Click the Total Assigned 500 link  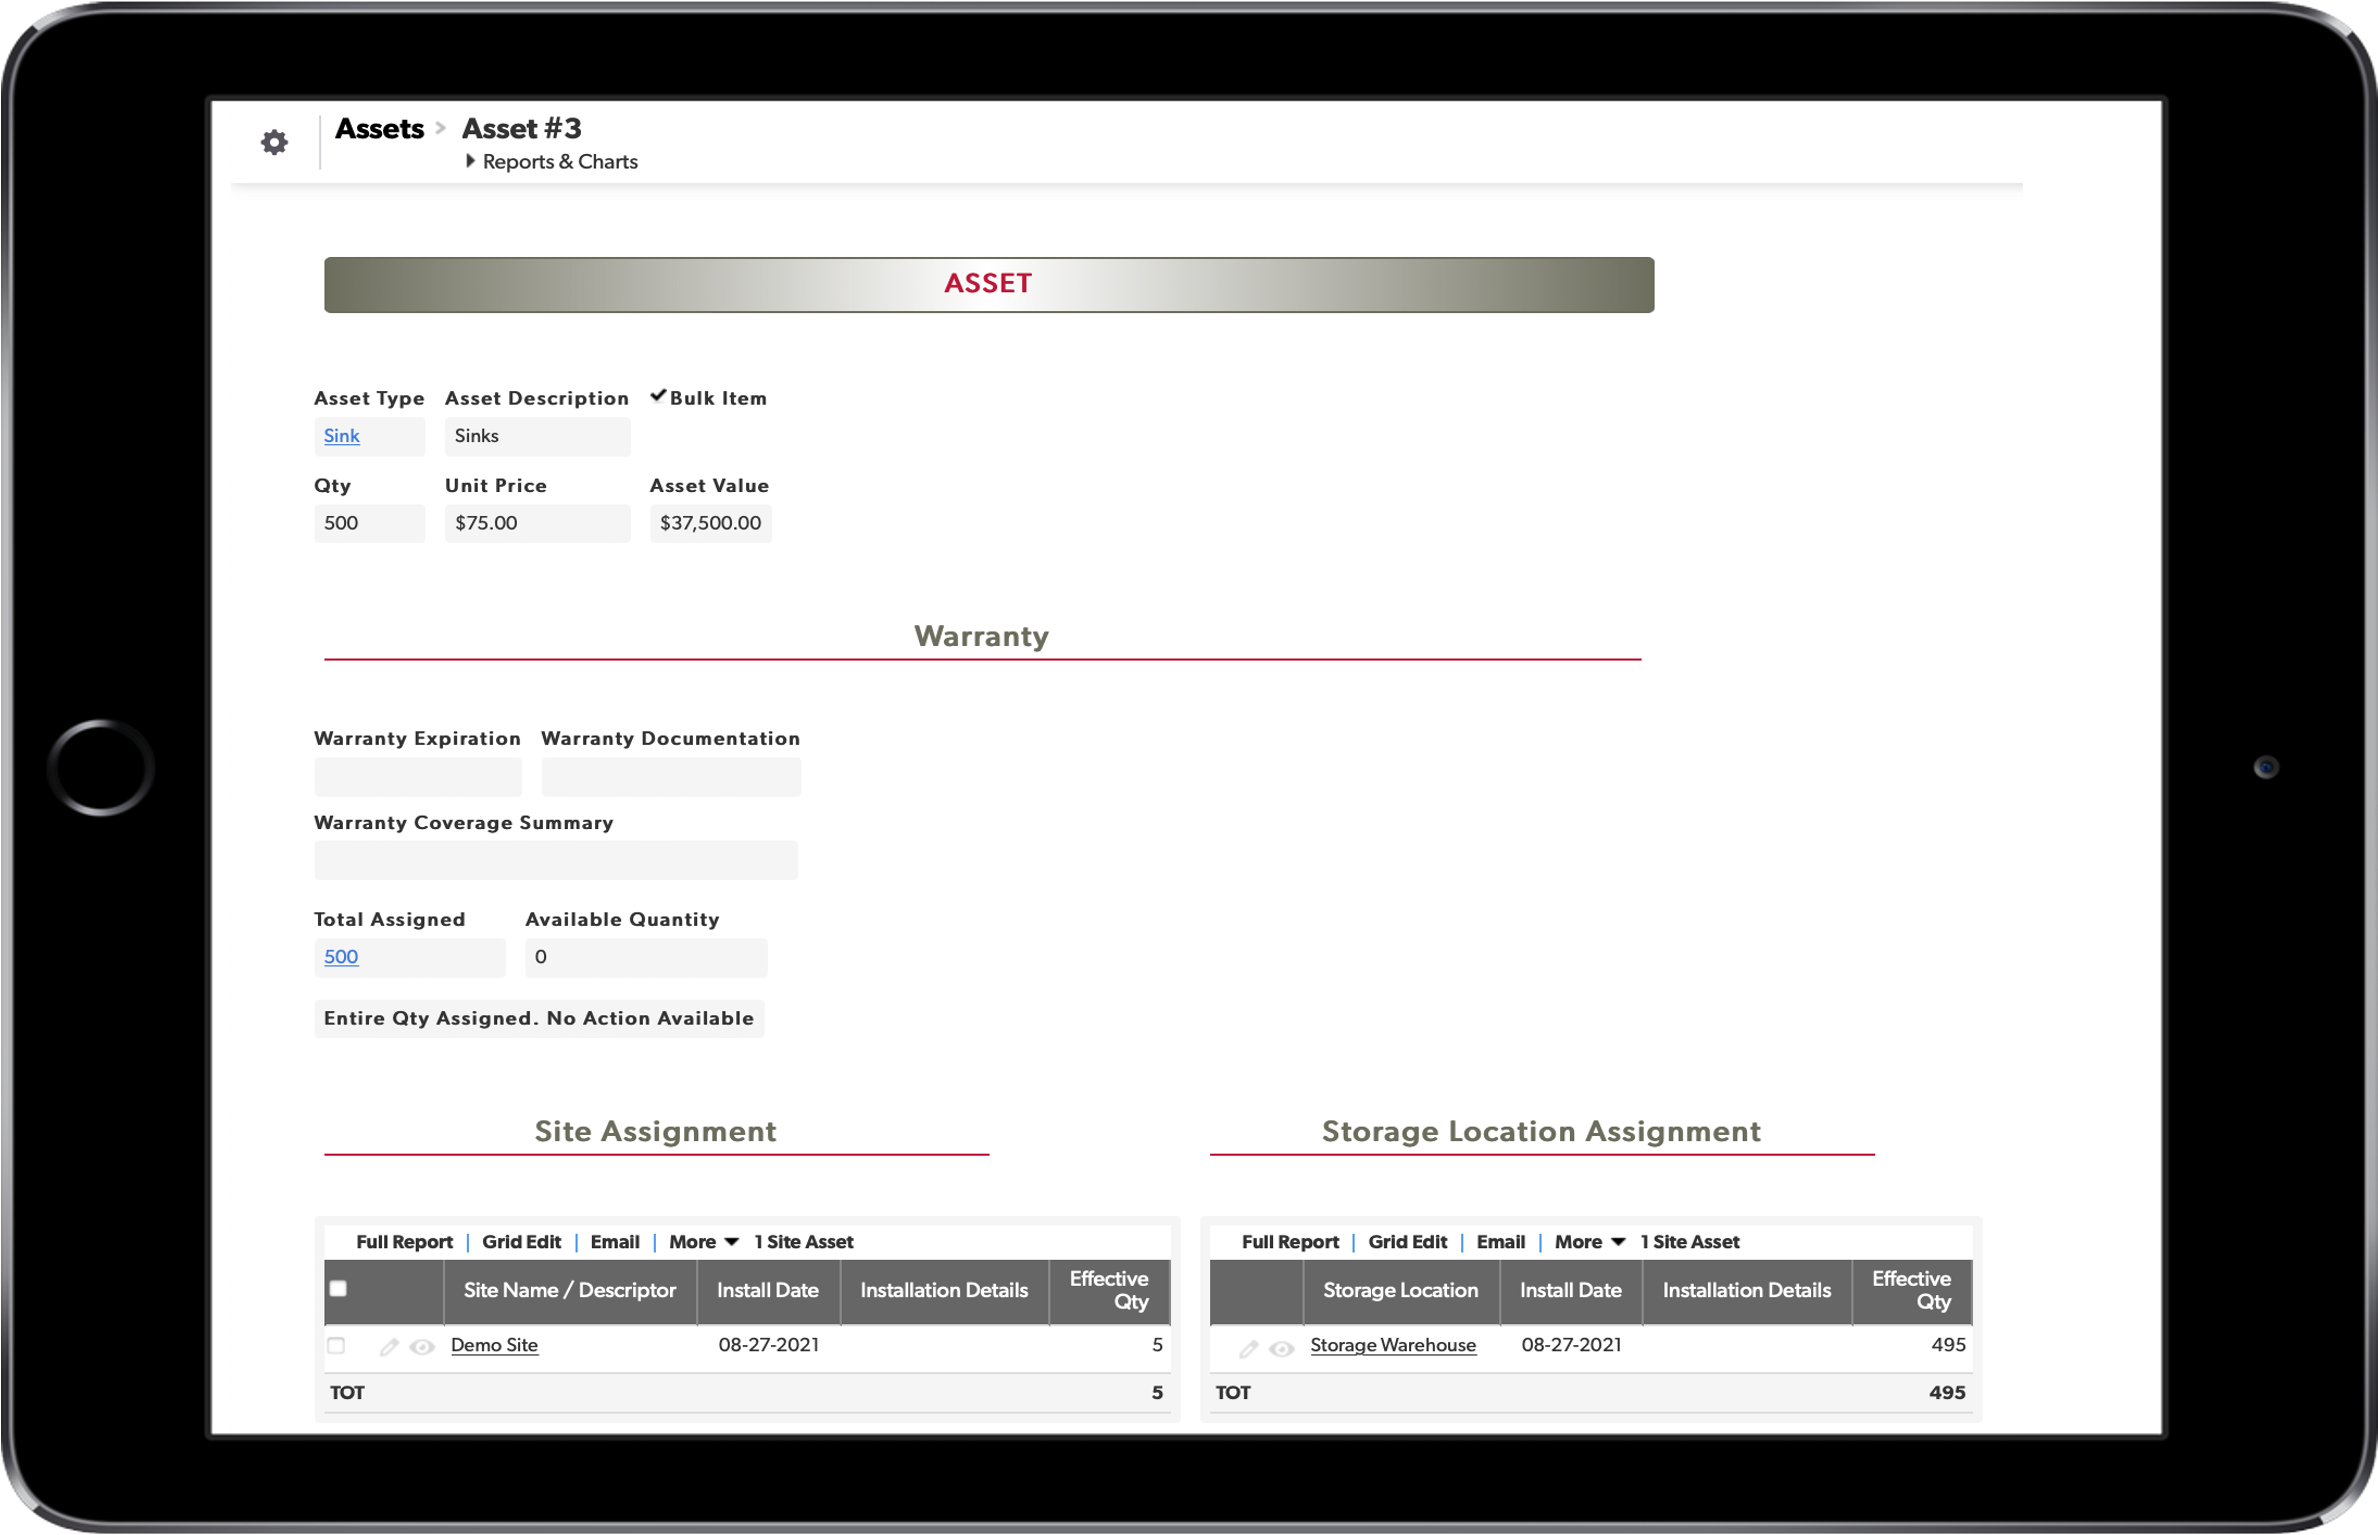point(340,957)
